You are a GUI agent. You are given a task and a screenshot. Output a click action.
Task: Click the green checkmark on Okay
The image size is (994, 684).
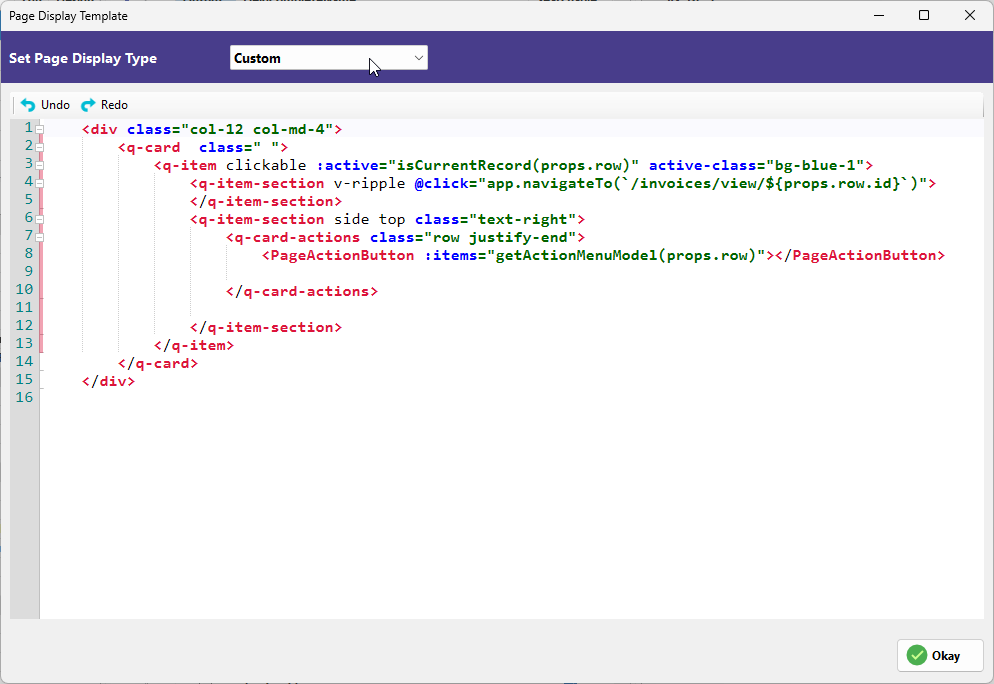coord(917,655)
